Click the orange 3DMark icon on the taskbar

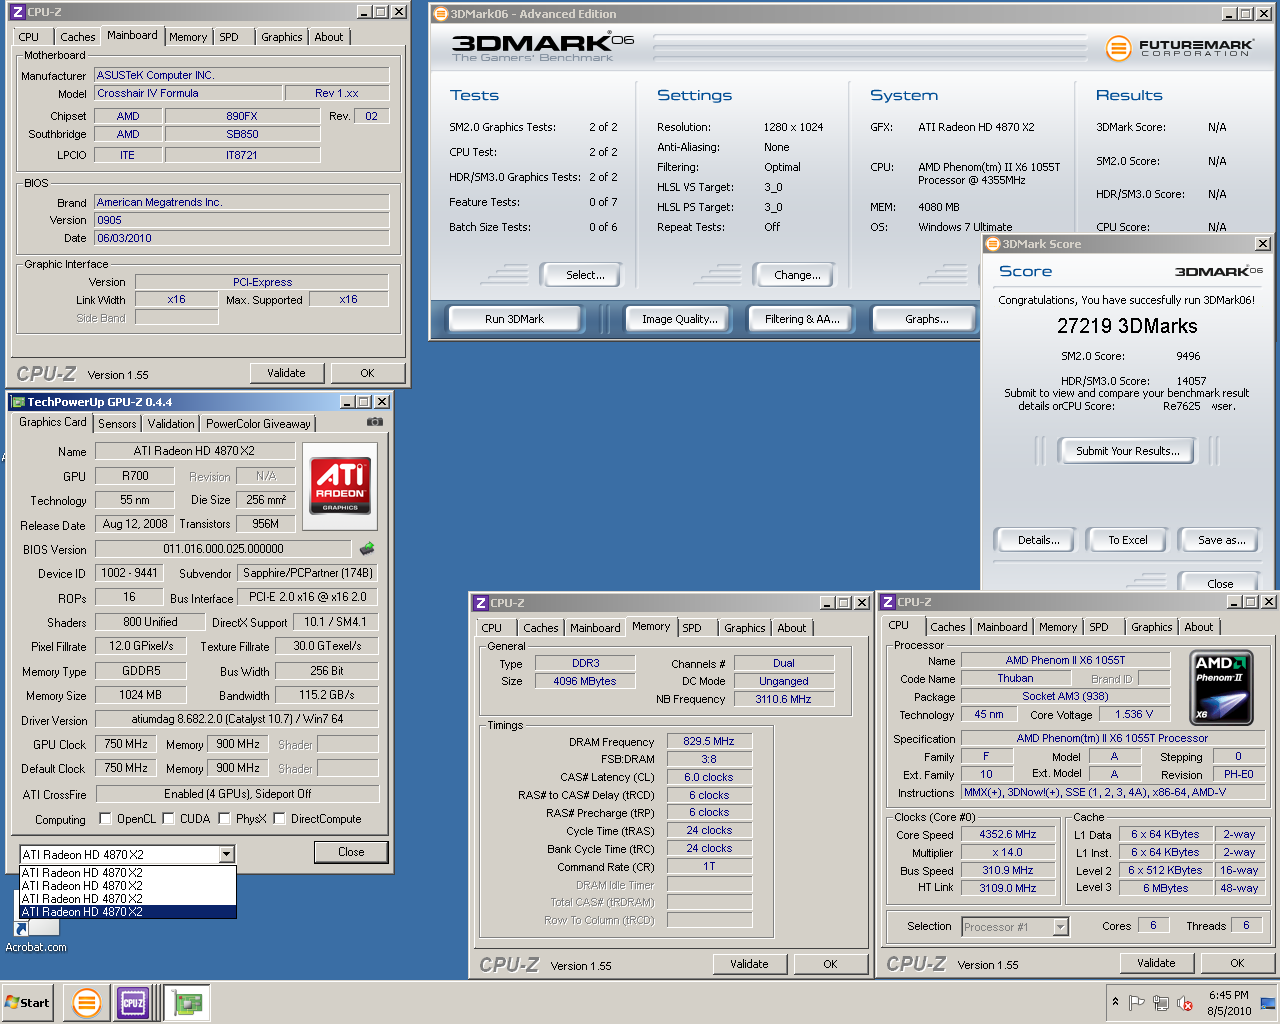pos(87,1003)
